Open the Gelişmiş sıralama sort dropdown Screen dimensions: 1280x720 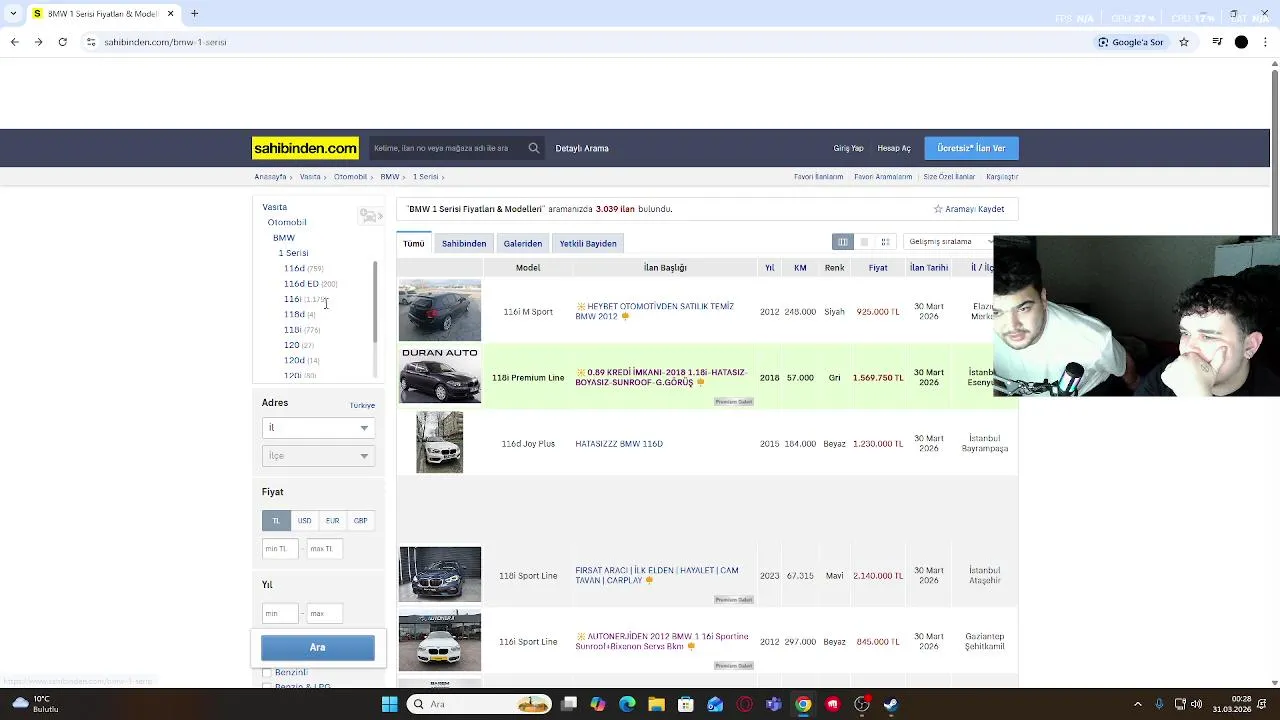tap(949, 242)
